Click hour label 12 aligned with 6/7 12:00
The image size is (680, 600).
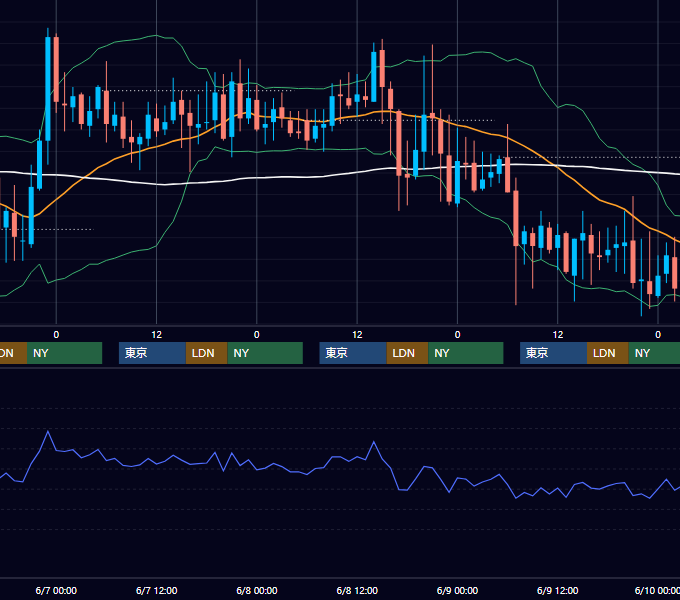pyautogui.click(x=157, y=335)
